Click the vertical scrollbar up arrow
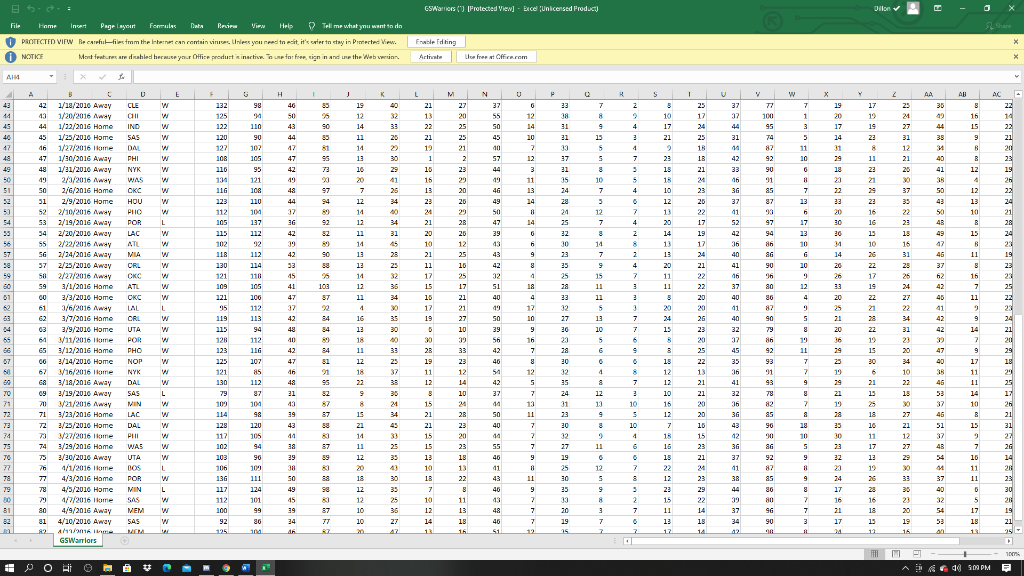Viewport: 1024px width, 576px height. pyautogui.click(x=1018, y=94)
